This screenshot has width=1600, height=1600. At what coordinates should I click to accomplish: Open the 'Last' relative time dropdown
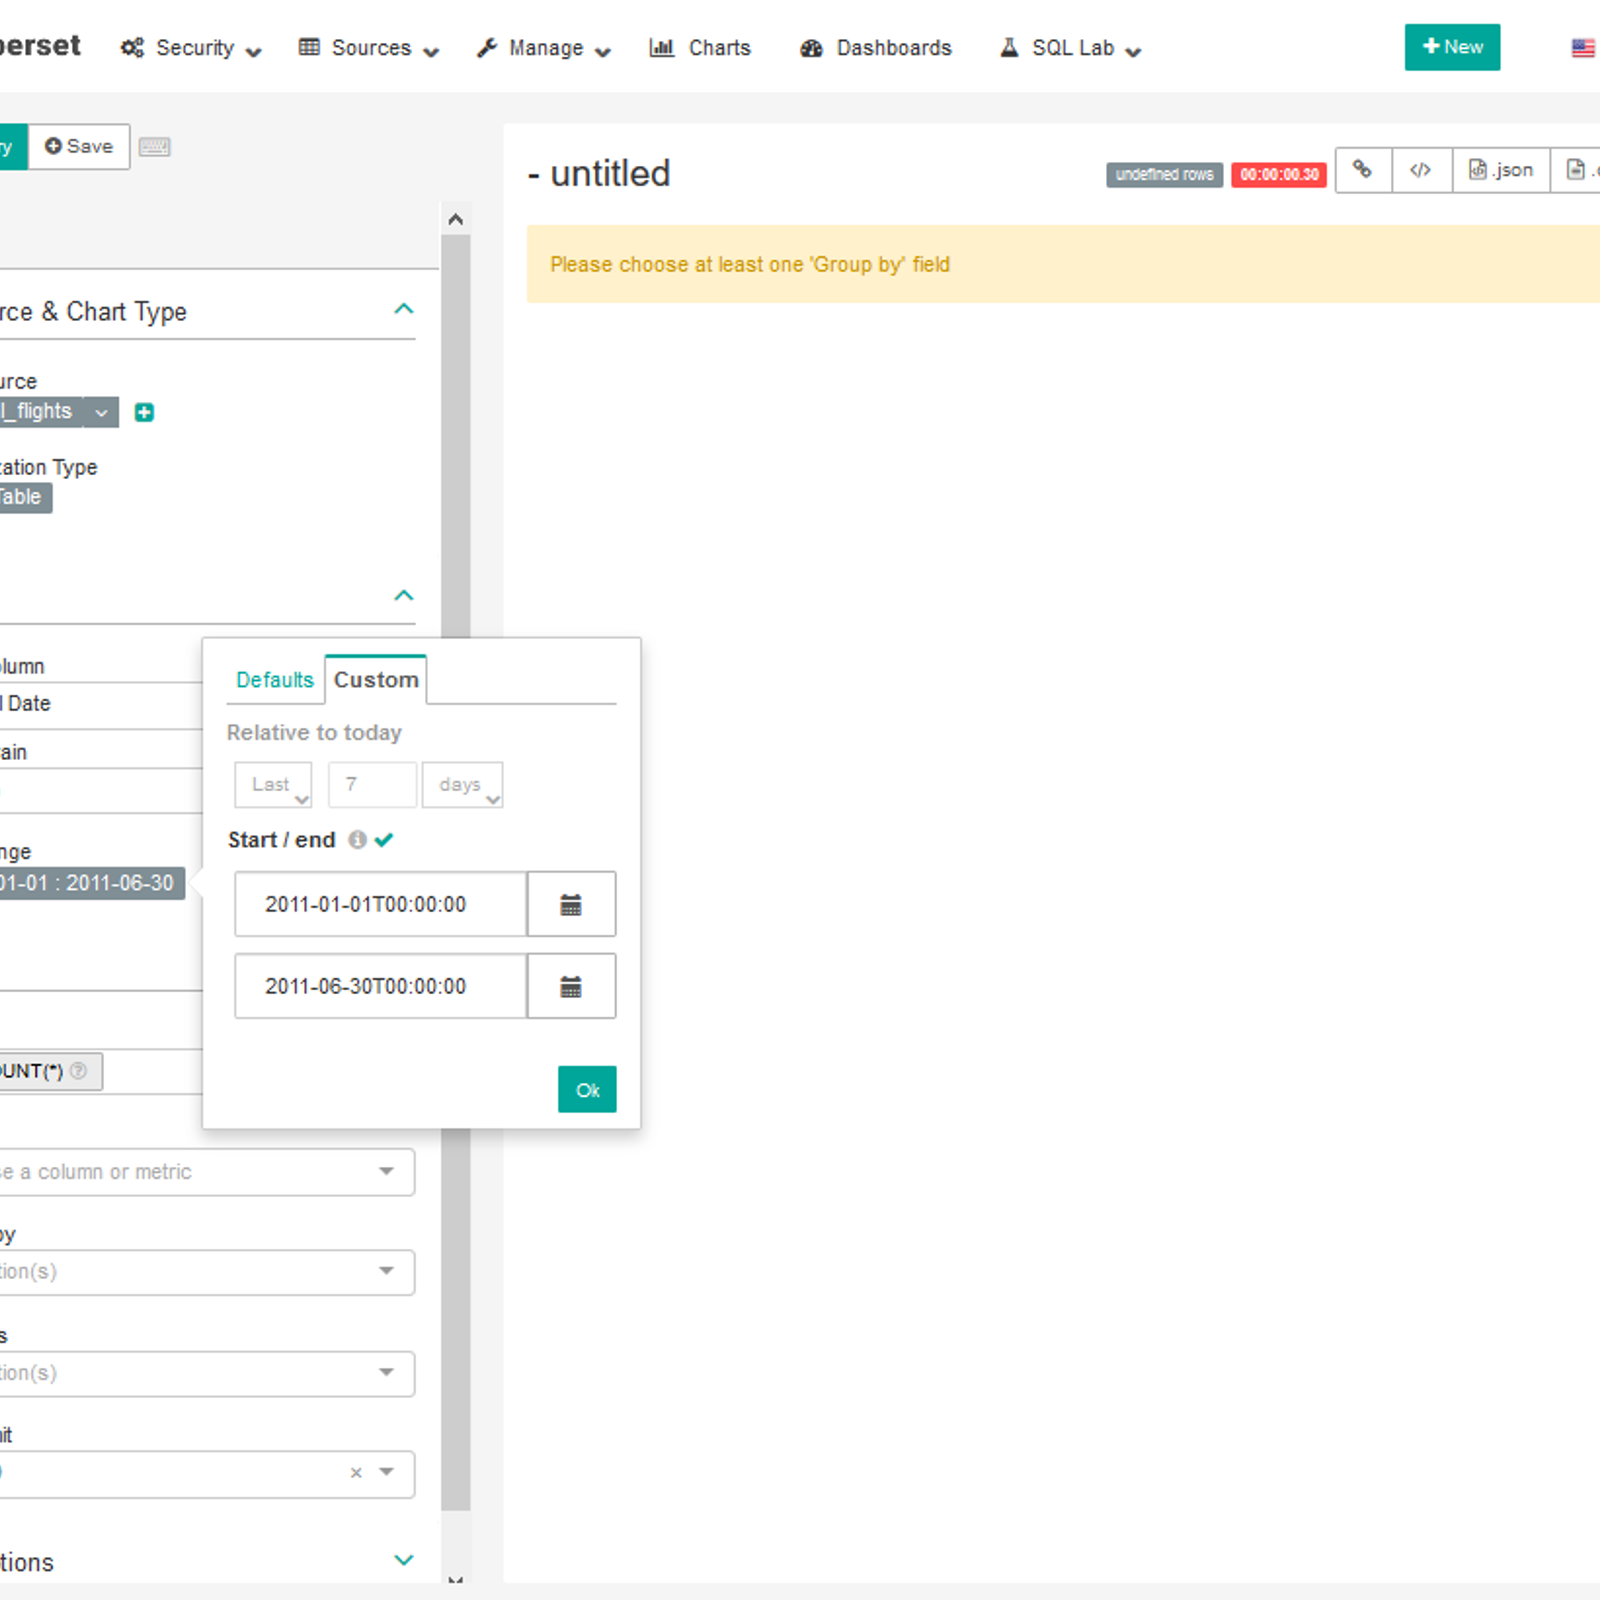tap(272, 784)
